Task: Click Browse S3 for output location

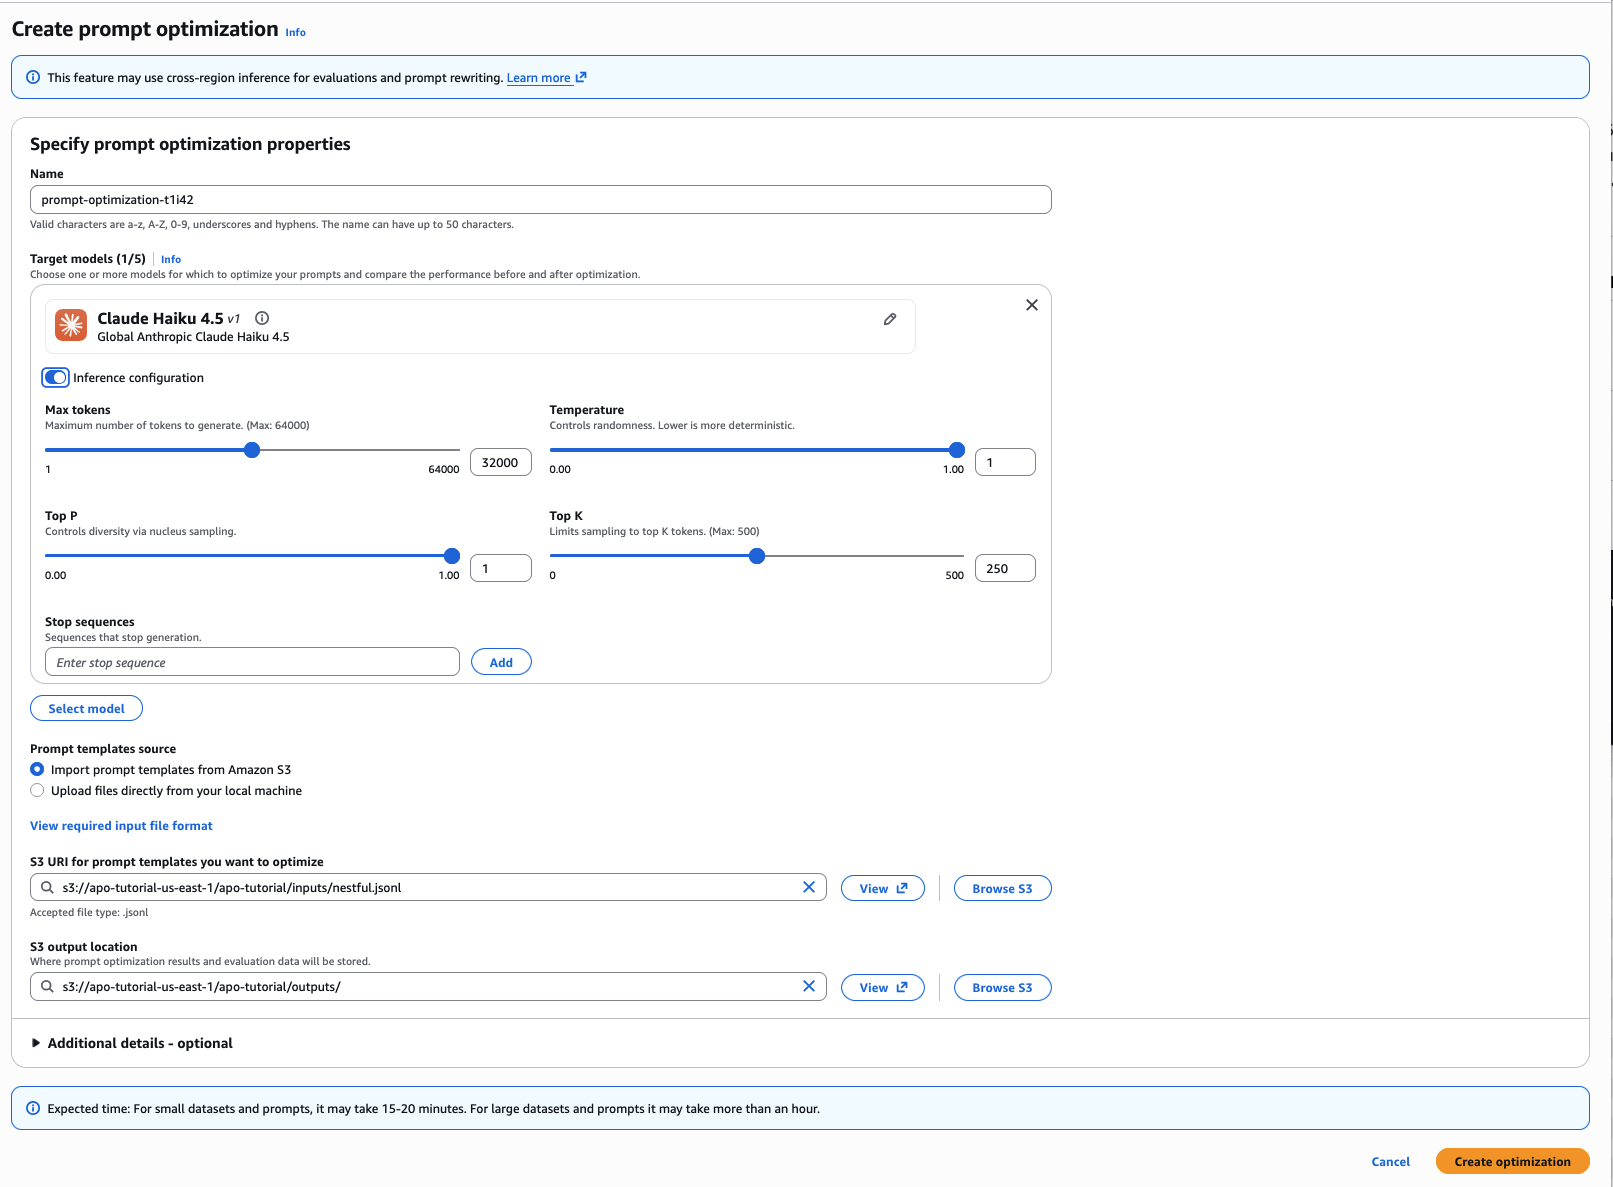Action: coord(1002,987)
